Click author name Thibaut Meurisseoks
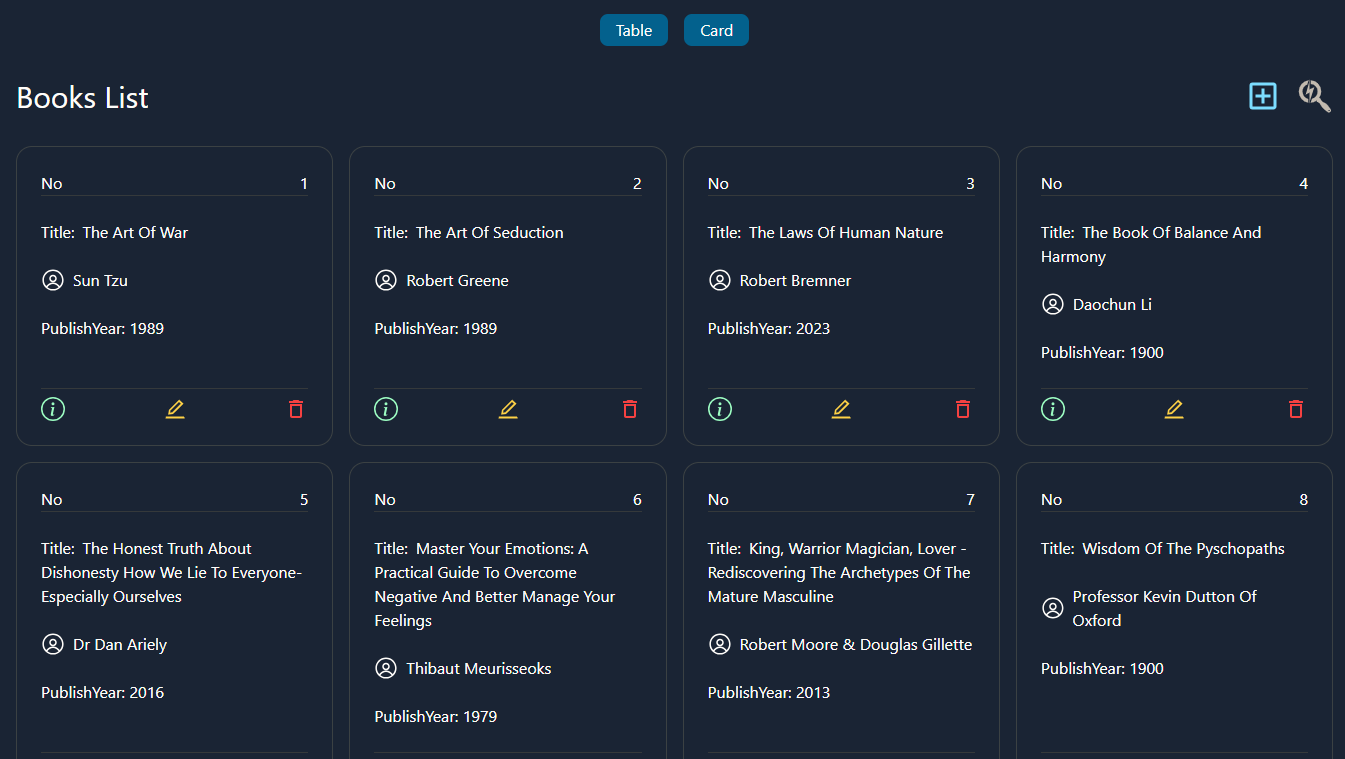 479,668
